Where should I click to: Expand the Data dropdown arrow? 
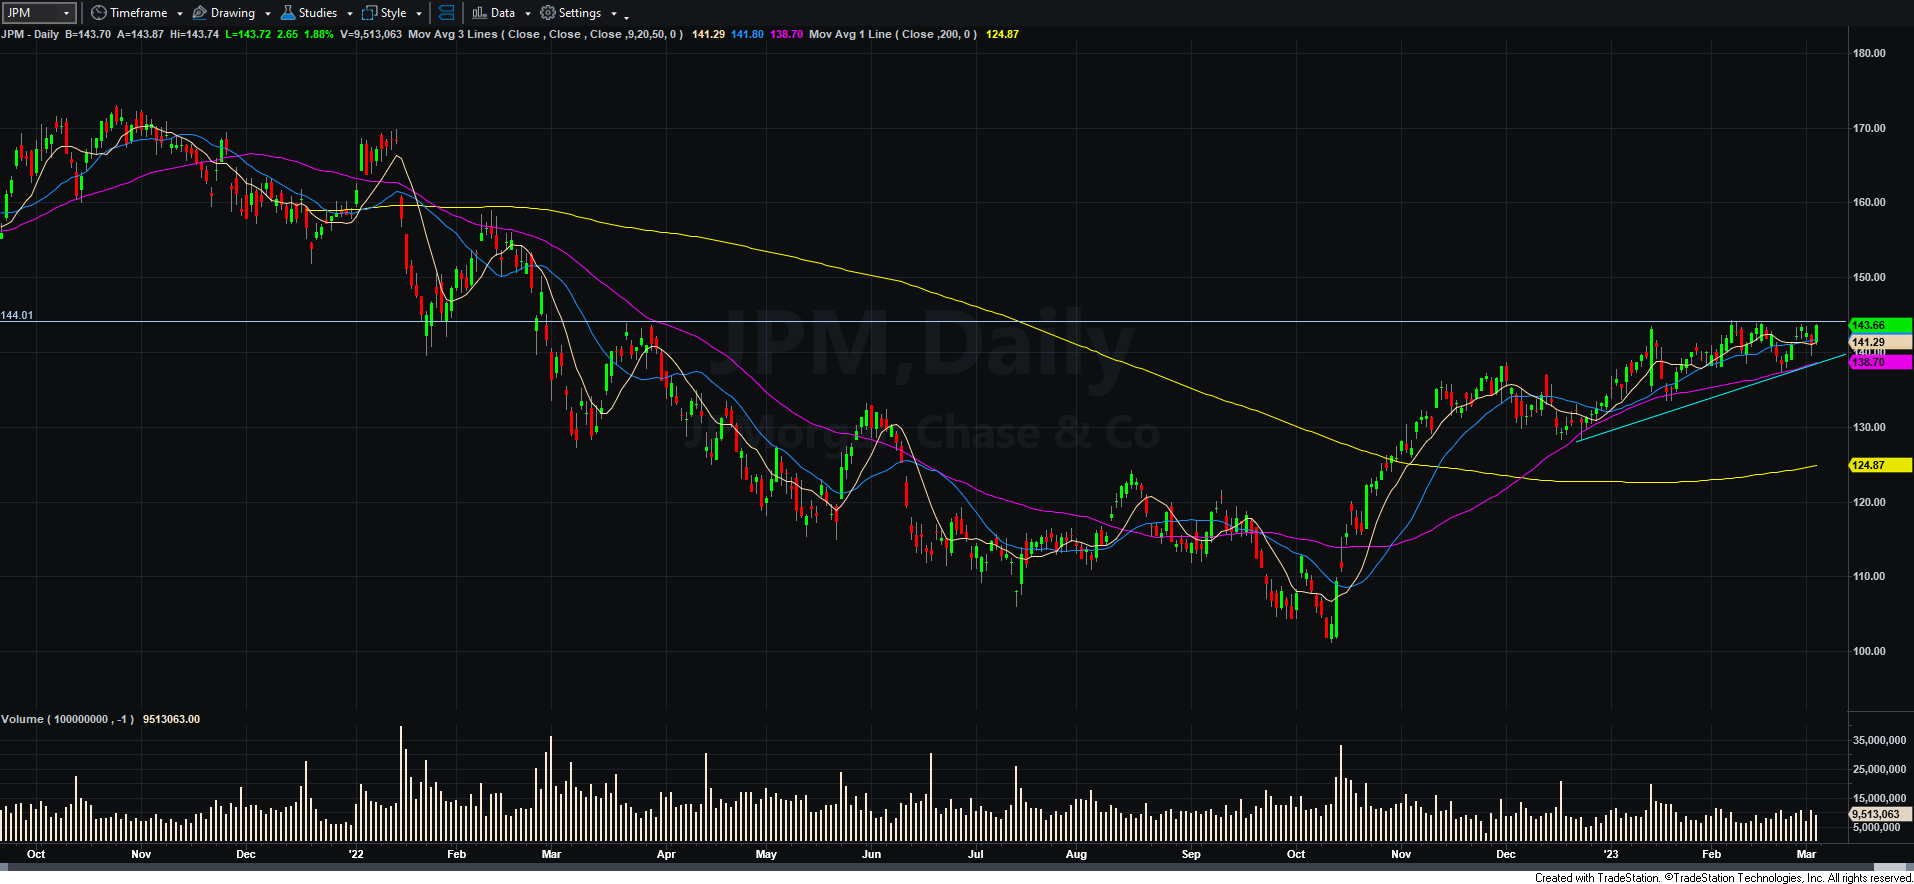point(528,14)
